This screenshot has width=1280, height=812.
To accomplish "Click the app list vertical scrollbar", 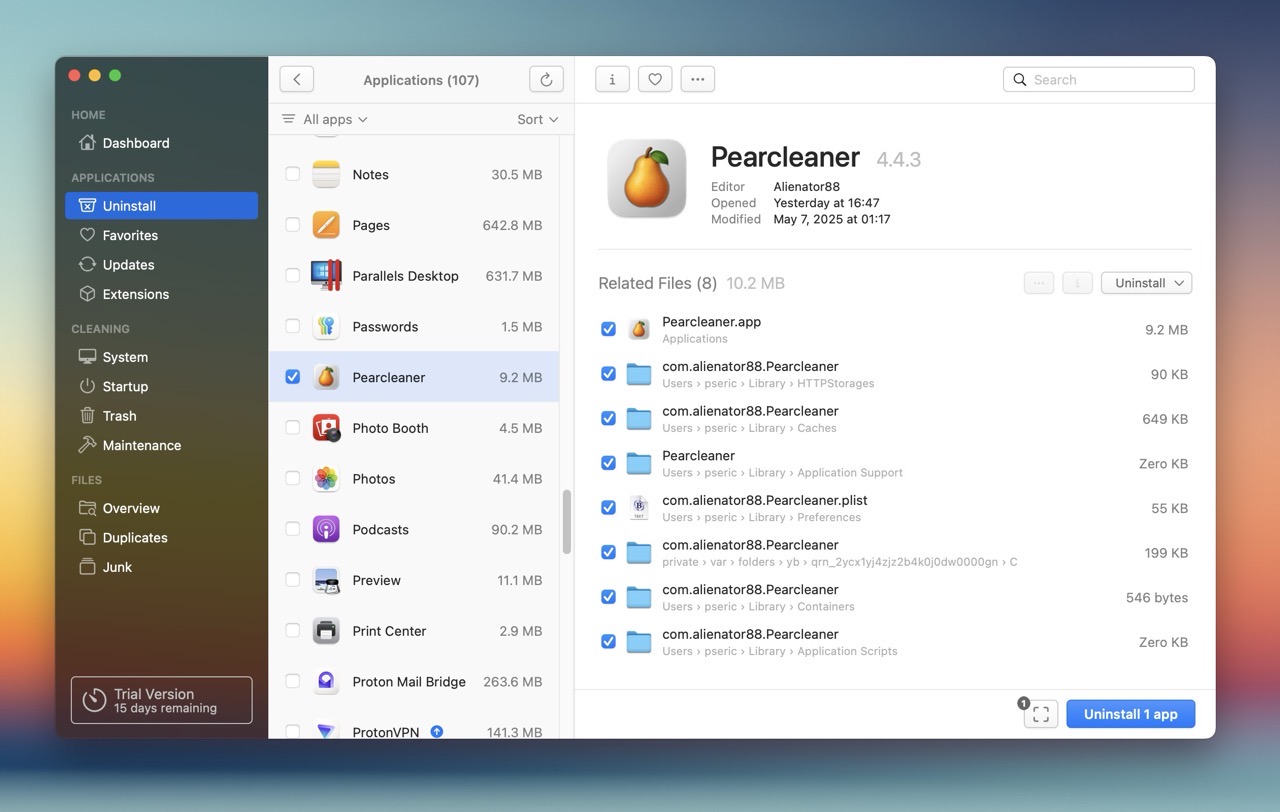I will [x=566, y=521].
